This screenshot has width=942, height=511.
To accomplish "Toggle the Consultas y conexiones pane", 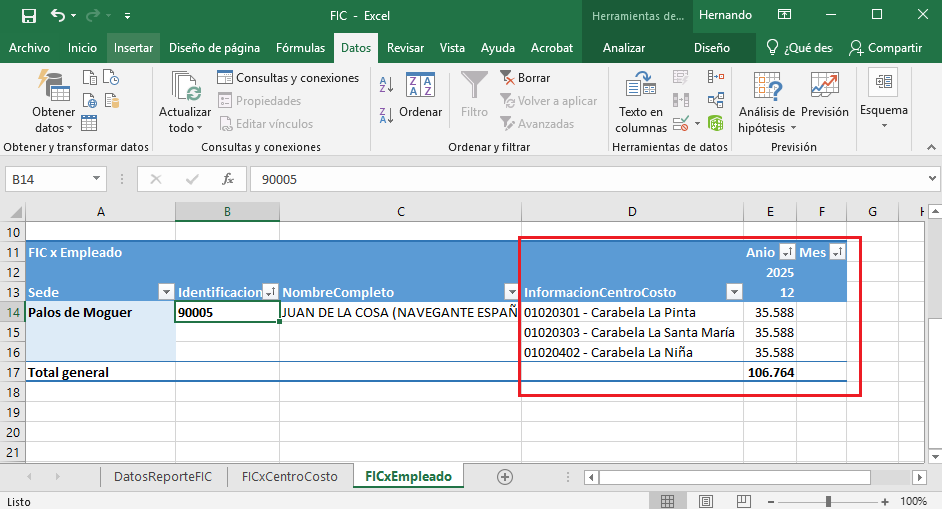I will pos(288,78).
